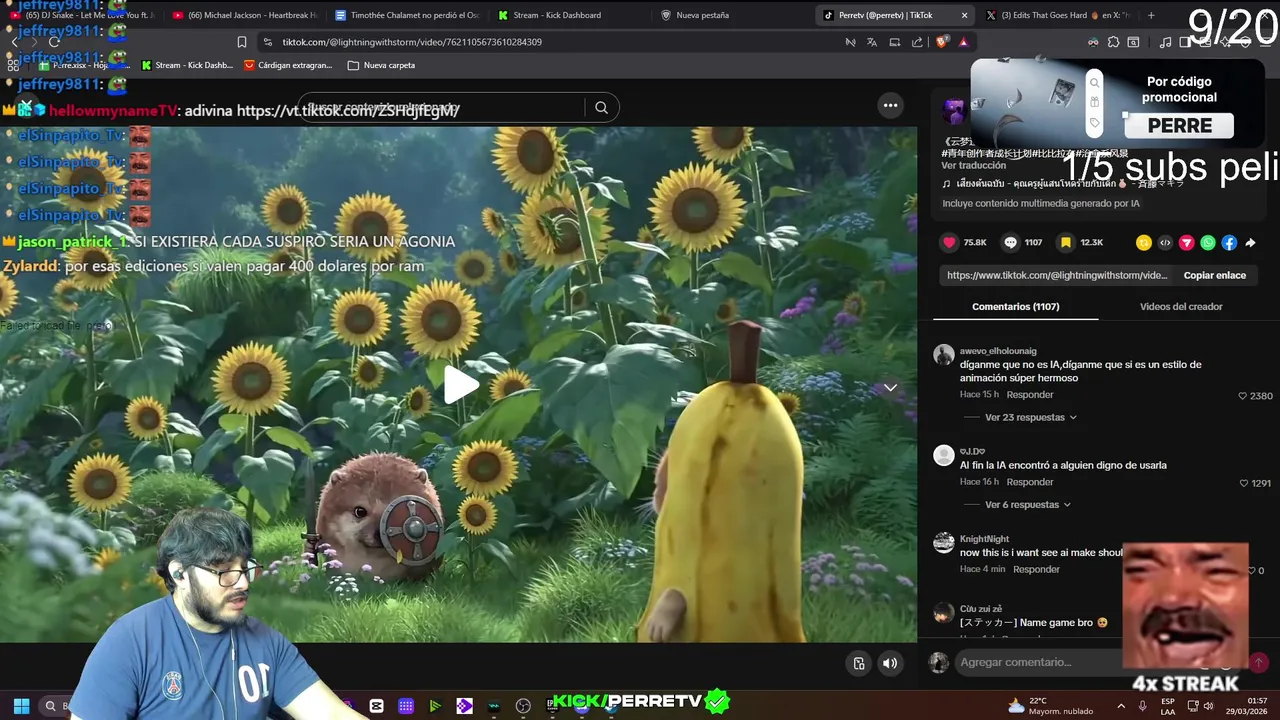Get the embed code icon

coord(1165,242)
